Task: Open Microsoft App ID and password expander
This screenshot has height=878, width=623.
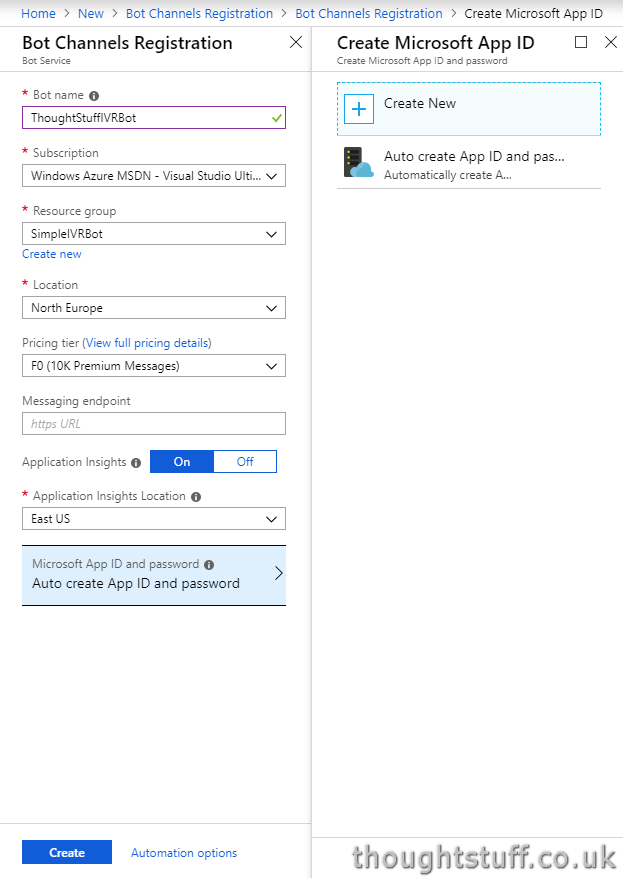Action: (154, 575)
